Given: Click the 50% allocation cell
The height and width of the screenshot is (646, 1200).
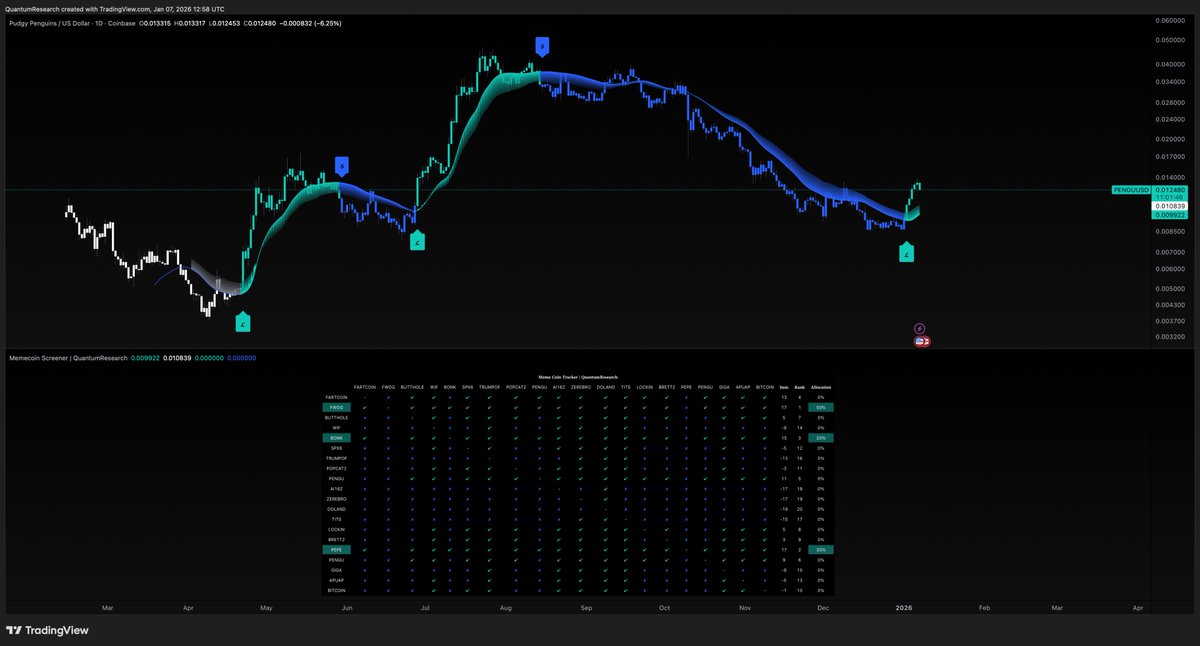Looking at the screenshot, I should [821, 407].
